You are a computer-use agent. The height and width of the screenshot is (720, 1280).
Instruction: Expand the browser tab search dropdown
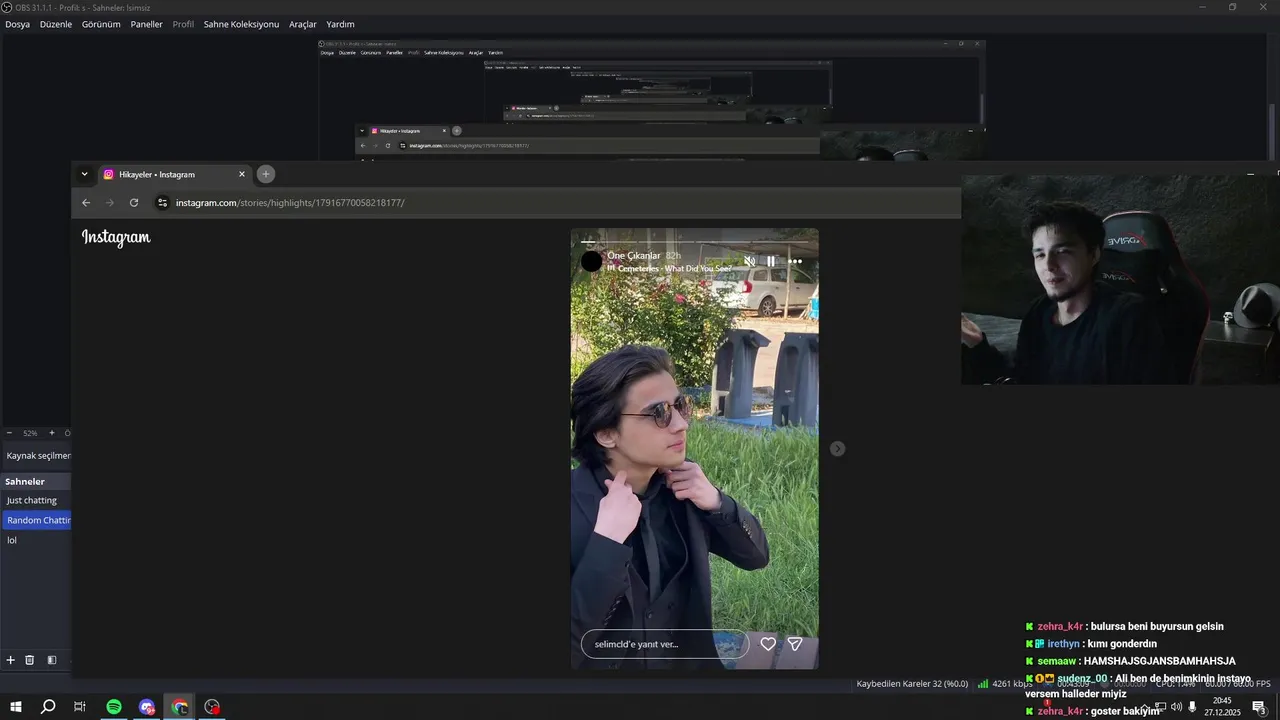click(84, 174)
